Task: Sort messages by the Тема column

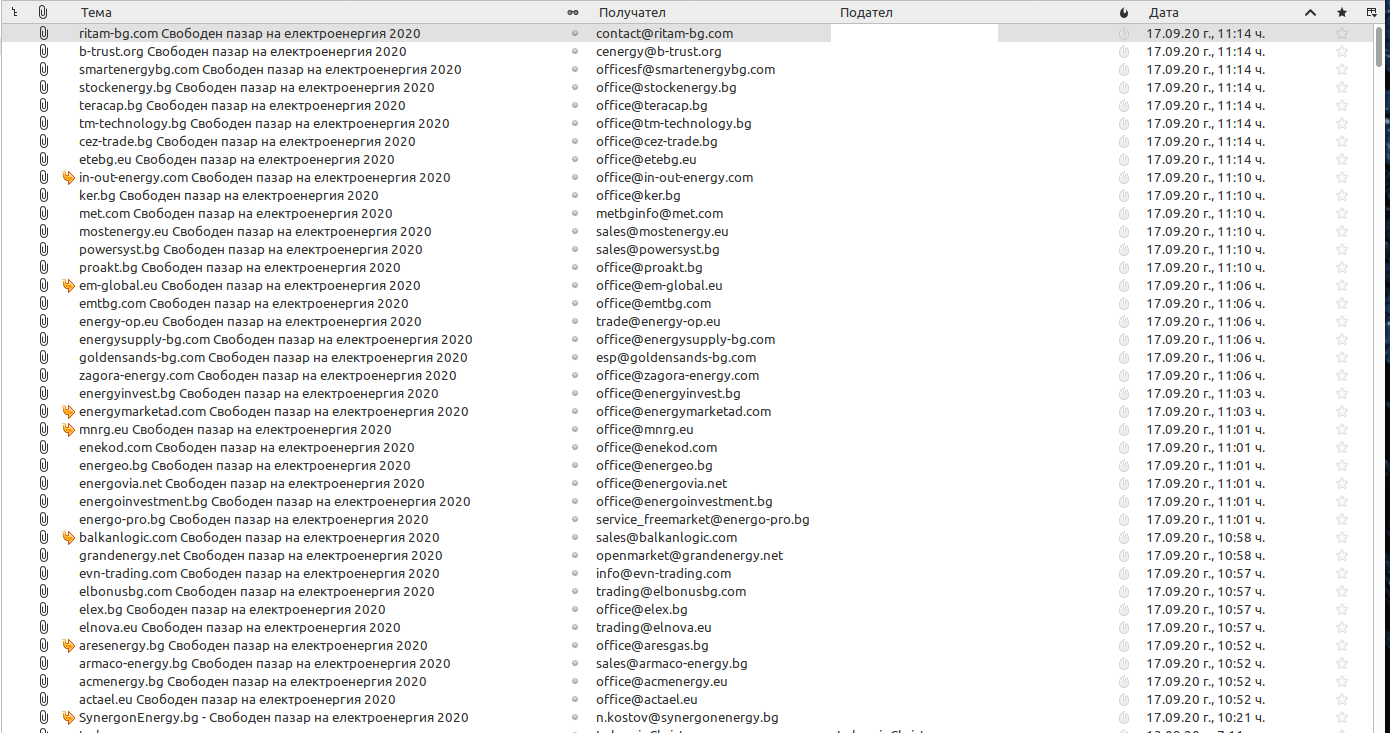Action: 300,13
